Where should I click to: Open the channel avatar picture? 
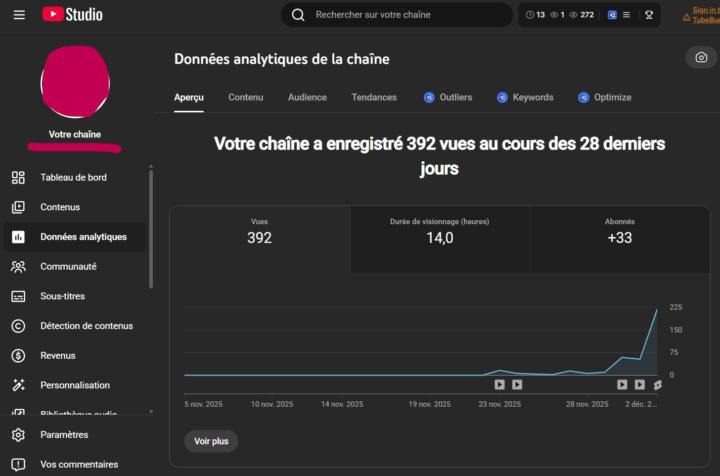click(75, 82)
